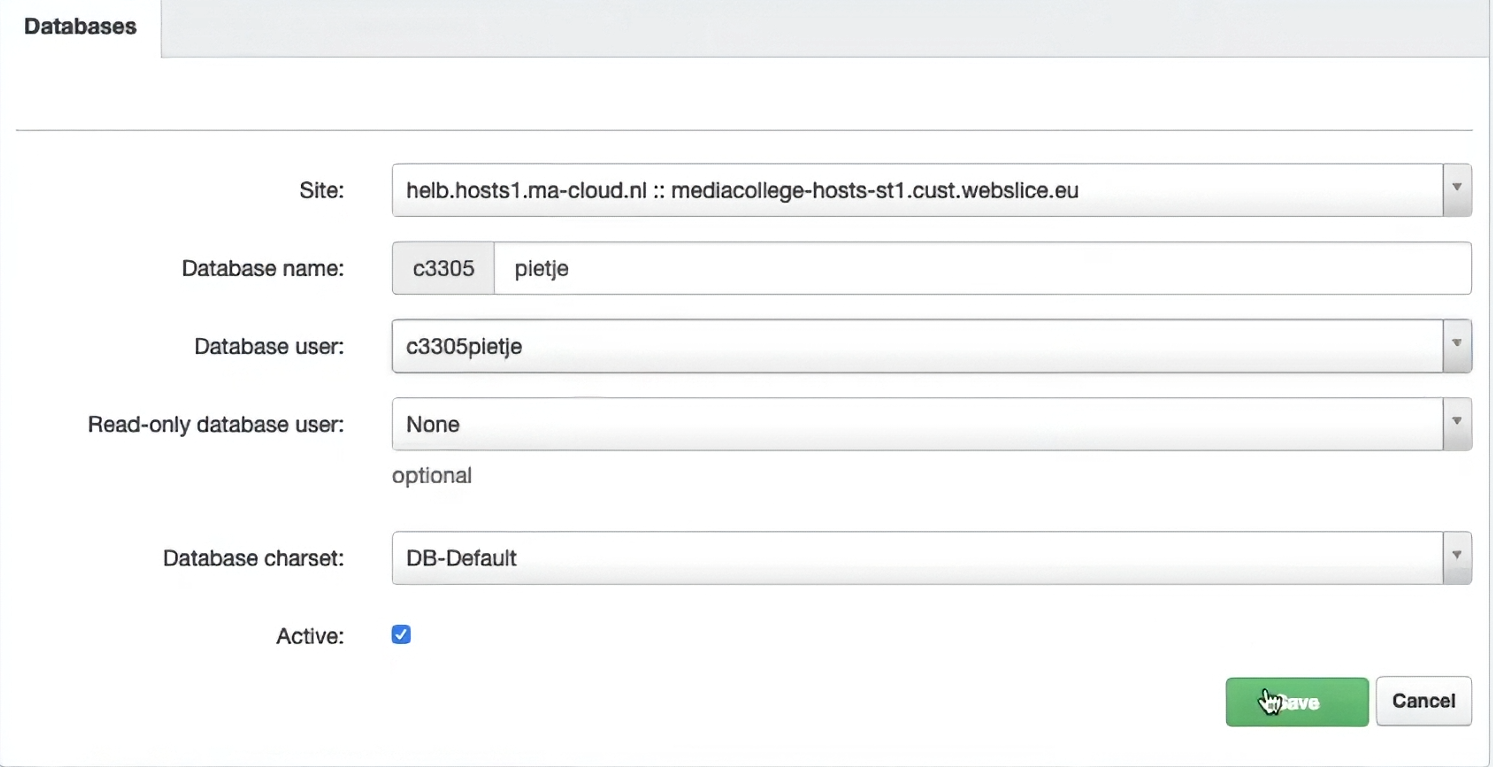Click the Site dropdown arrow
Image resolution: width=1493 pixels, height=767 pixels.
coord(1457,190)
